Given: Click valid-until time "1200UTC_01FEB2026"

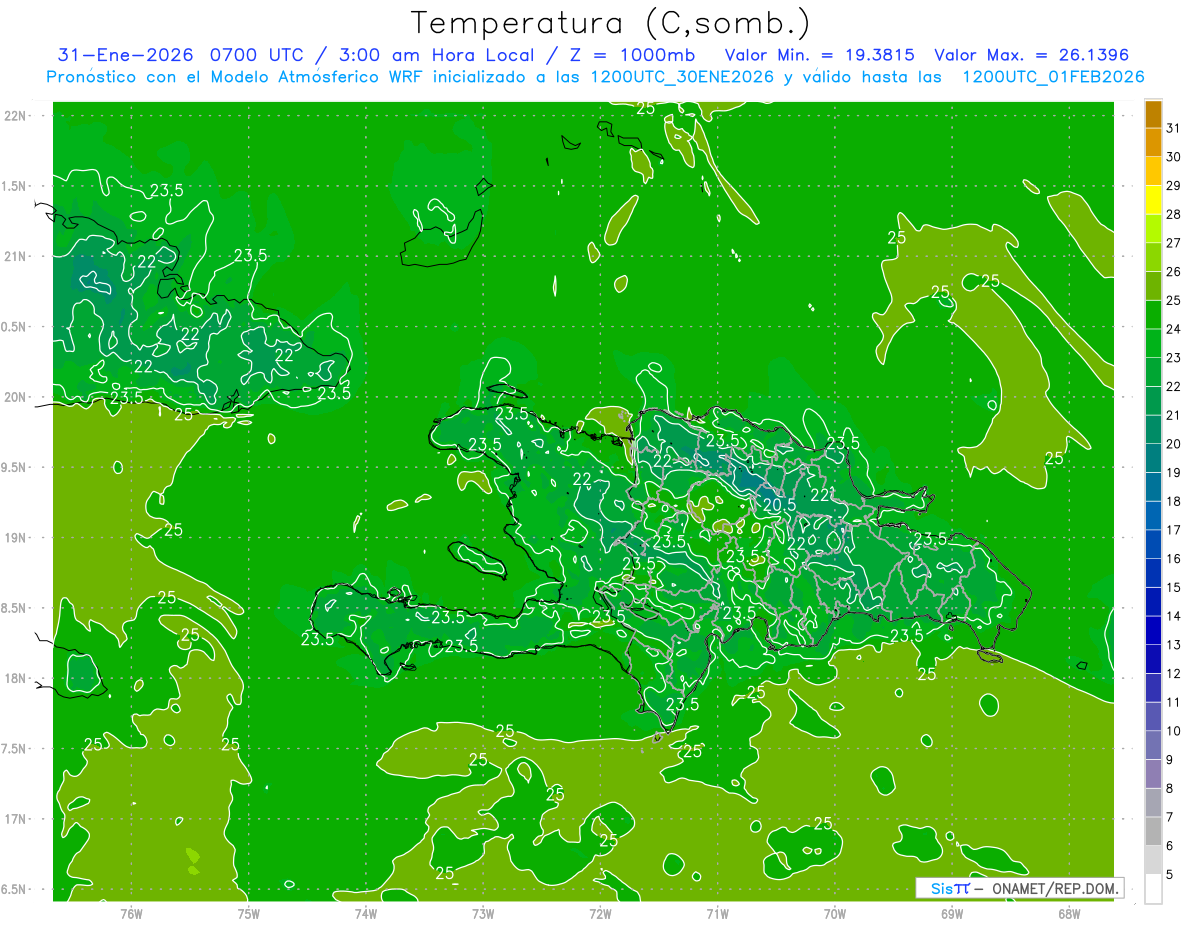Looking at the screenshot, I should pyautogui.click(x=1052, y=77).
